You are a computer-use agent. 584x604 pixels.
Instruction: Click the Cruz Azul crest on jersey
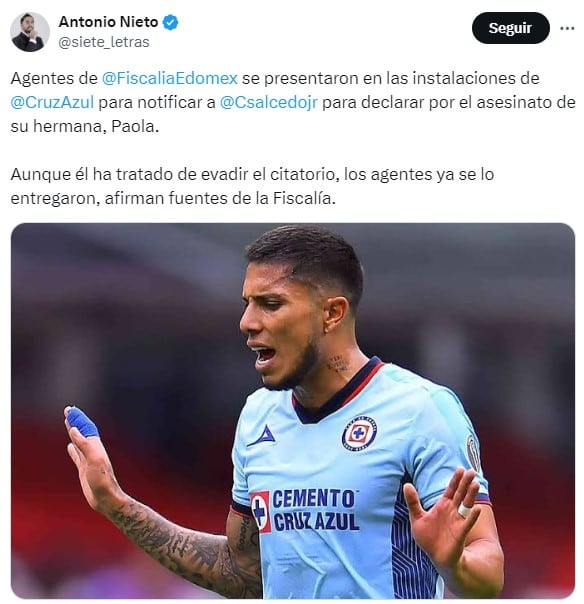coord(359,433)
